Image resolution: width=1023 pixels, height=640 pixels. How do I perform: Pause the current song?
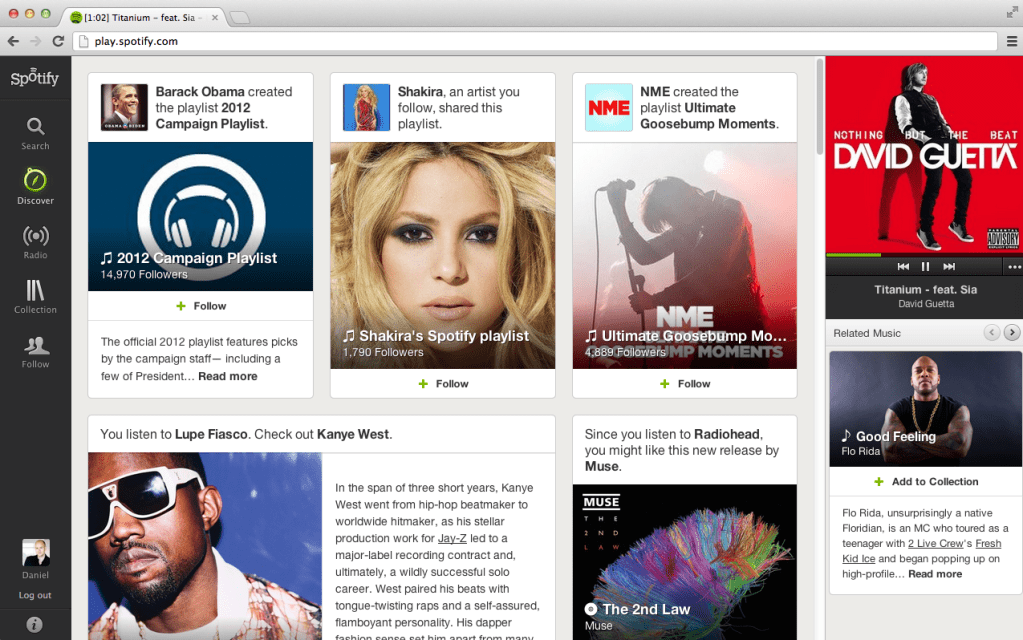click(925, 266)
